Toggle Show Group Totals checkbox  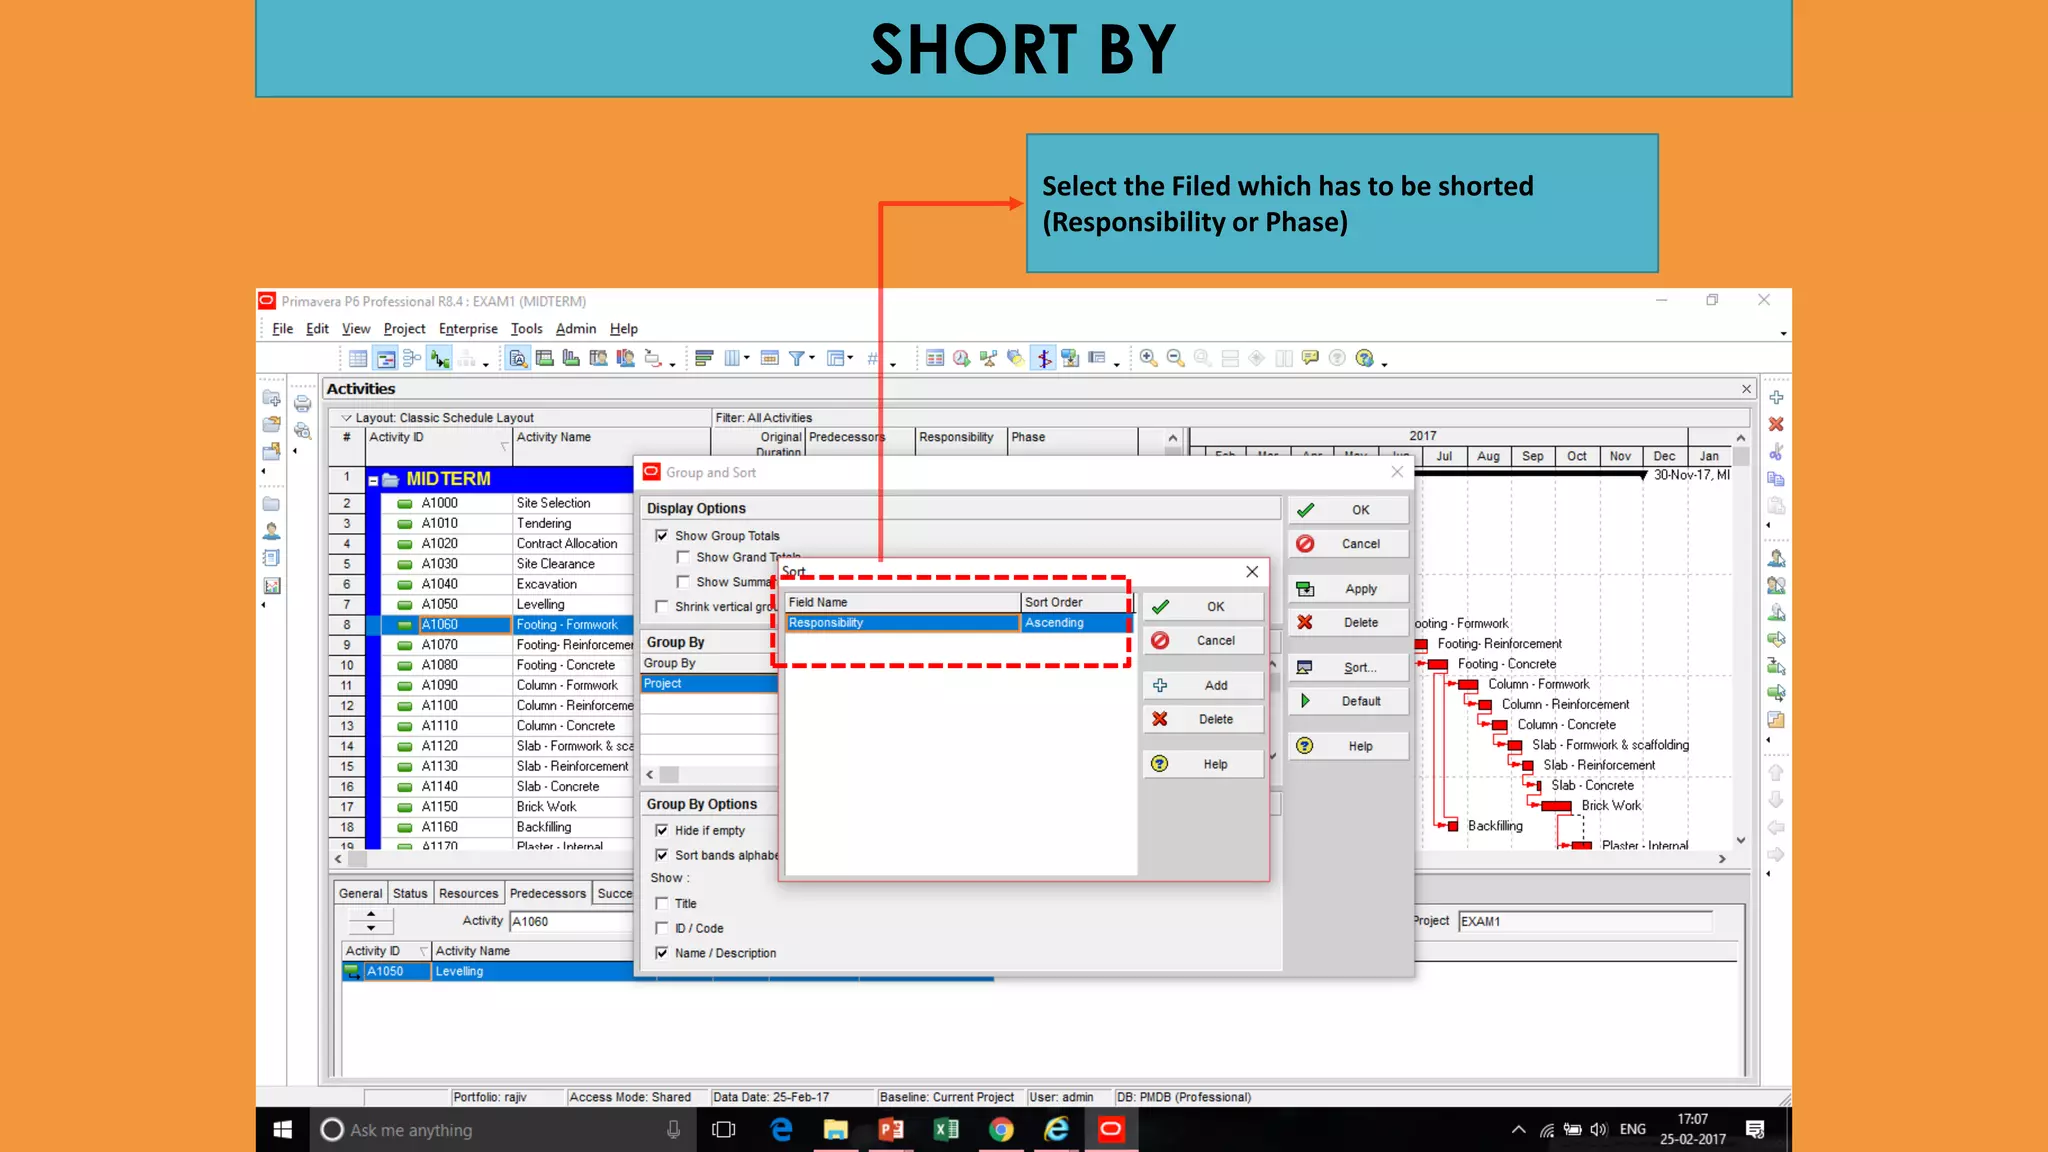662,536
